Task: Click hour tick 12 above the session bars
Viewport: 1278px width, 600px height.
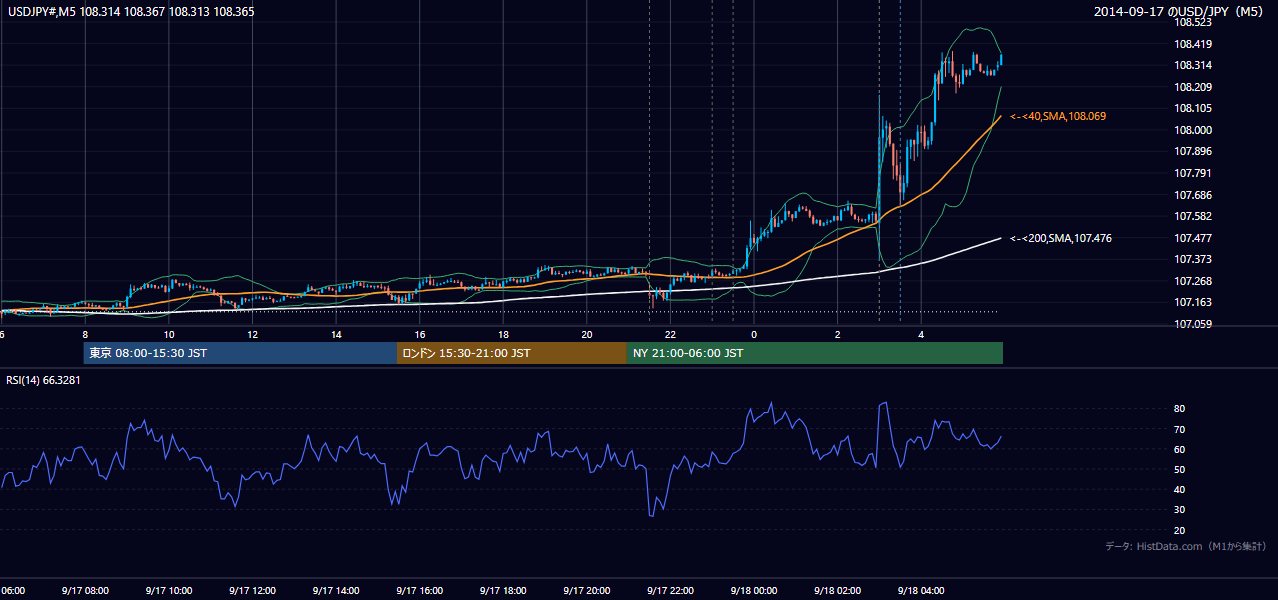Action: 252,334
